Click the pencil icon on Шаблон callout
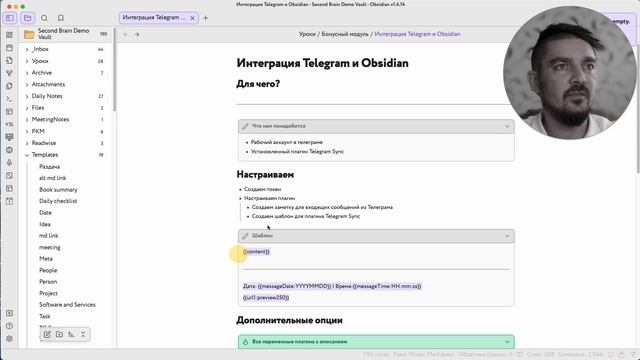640x360 pixels. point(245,236)
